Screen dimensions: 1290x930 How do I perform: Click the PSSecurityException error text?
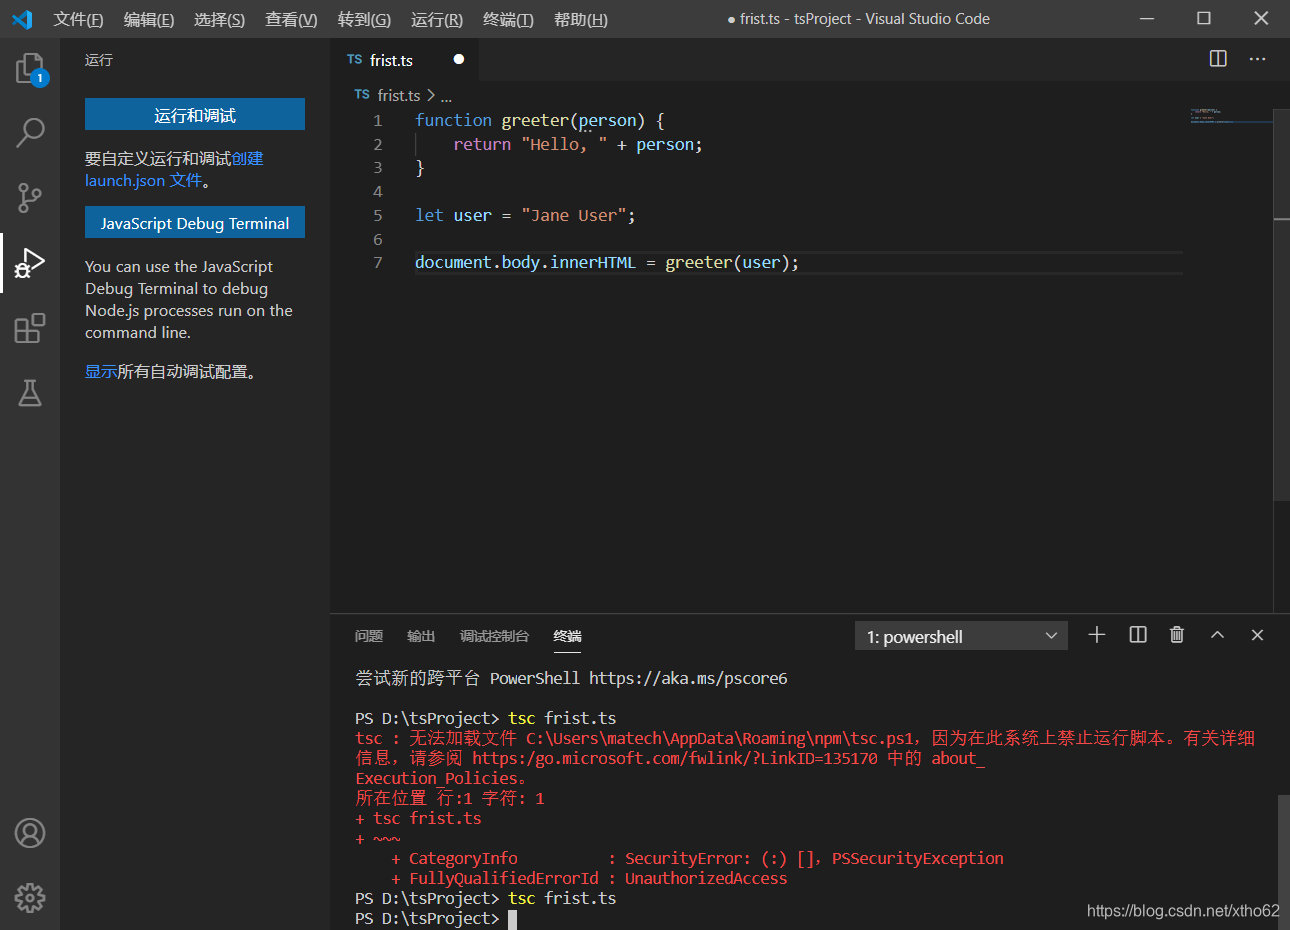pos(918,858)
